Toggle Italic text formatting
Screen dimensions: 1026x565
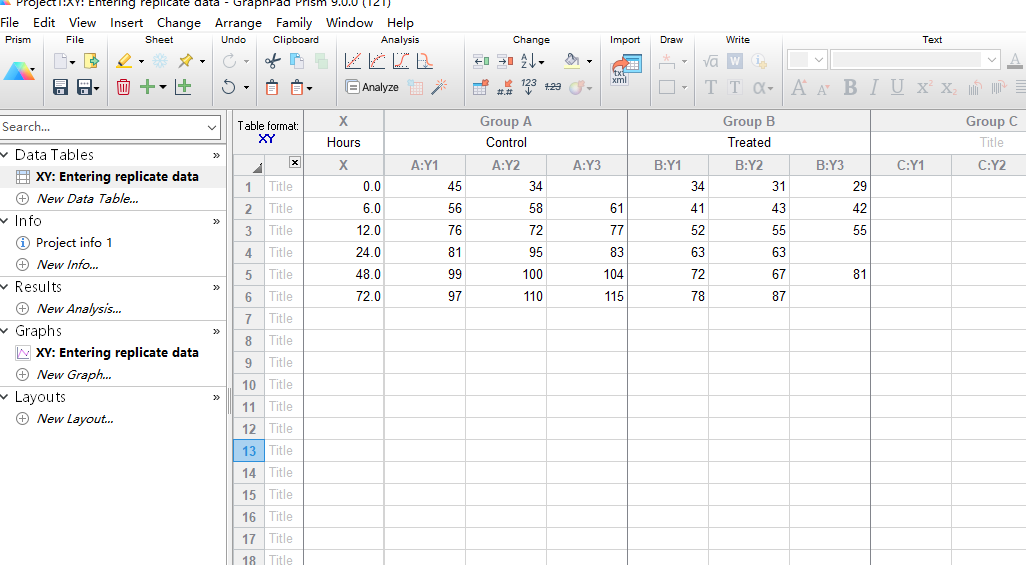874,87
